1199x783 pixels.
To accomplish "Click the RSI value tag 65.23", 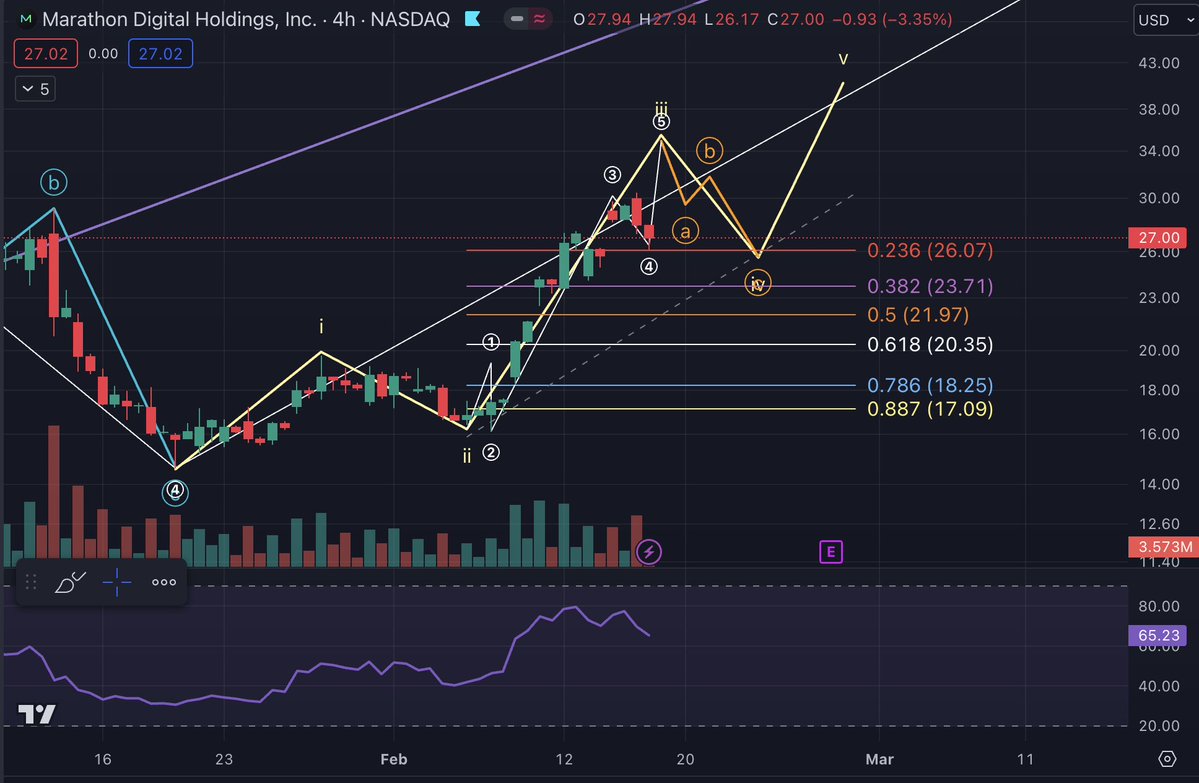I will click(x=1158, y=635).
